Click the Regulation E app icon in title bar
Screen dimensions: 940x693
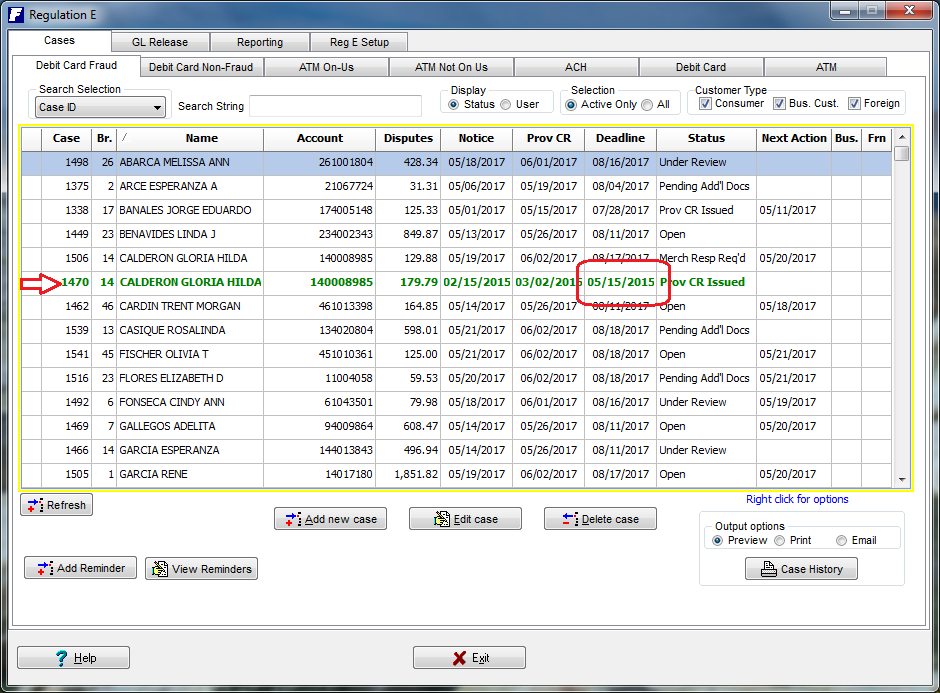[x=15, y=14]
